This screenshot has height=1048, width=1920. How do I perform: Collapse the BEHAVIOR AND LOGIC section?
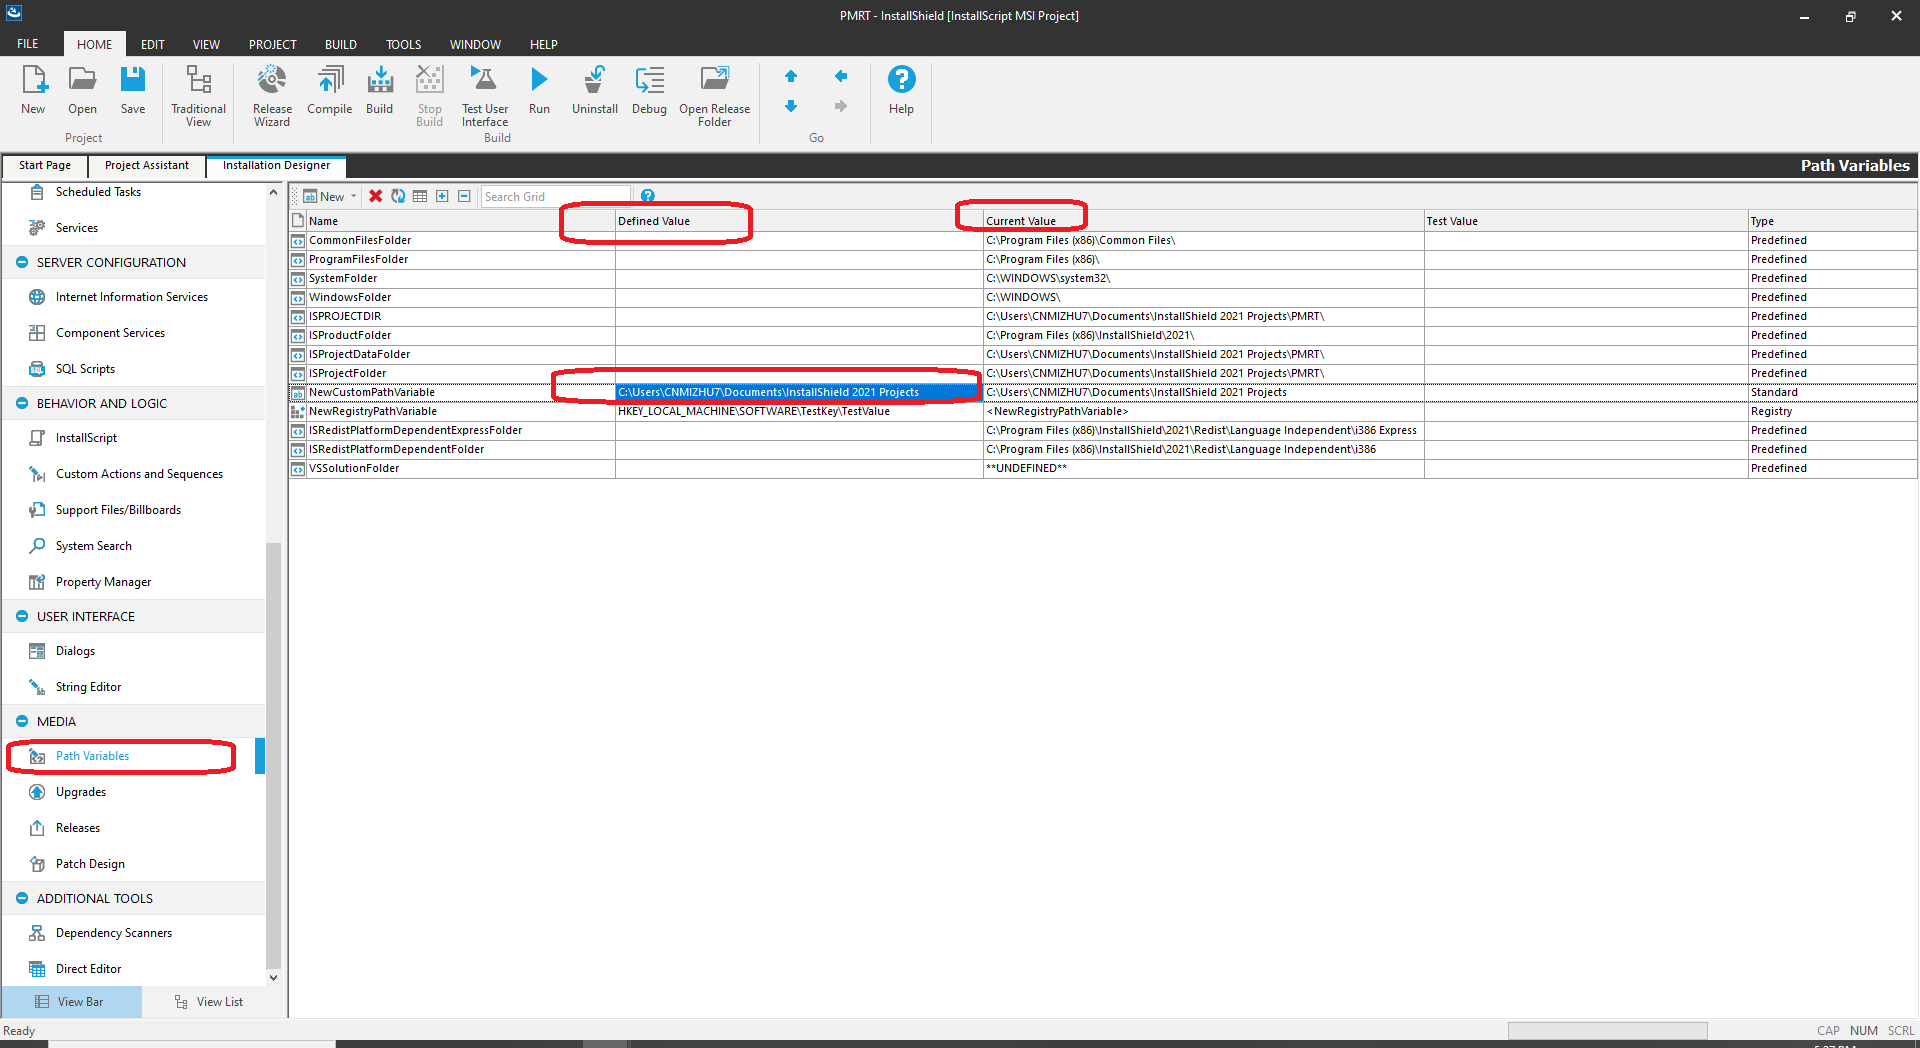22,403
